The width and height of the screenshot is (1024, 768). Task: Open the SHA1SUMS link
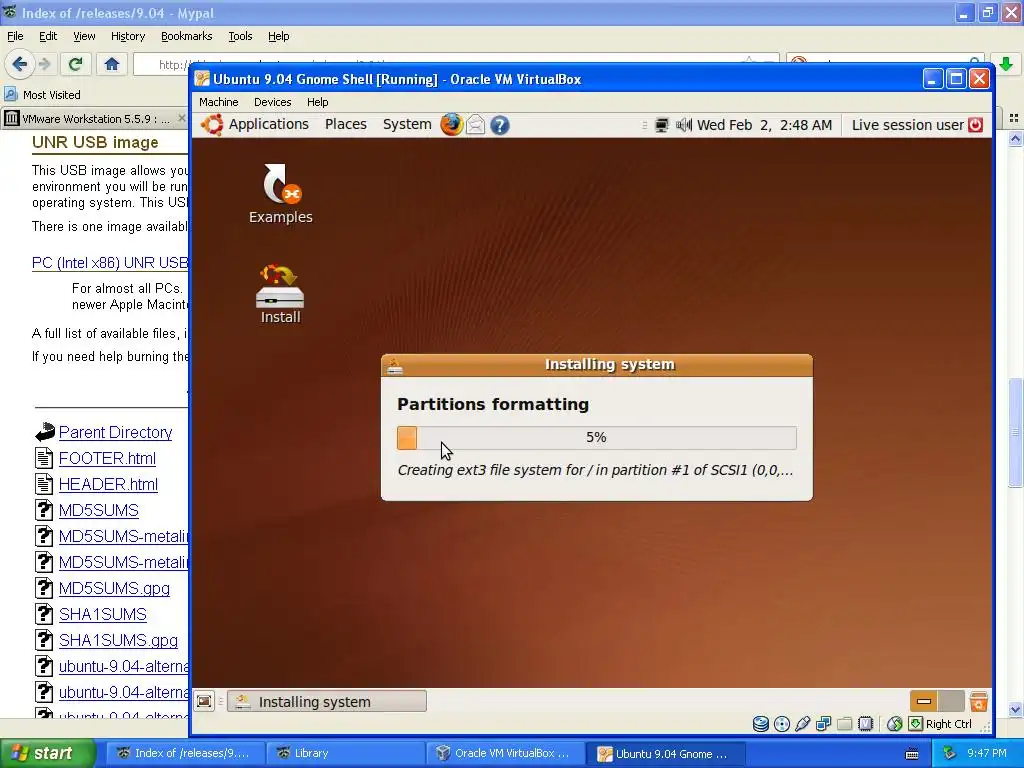click(103, 615)
